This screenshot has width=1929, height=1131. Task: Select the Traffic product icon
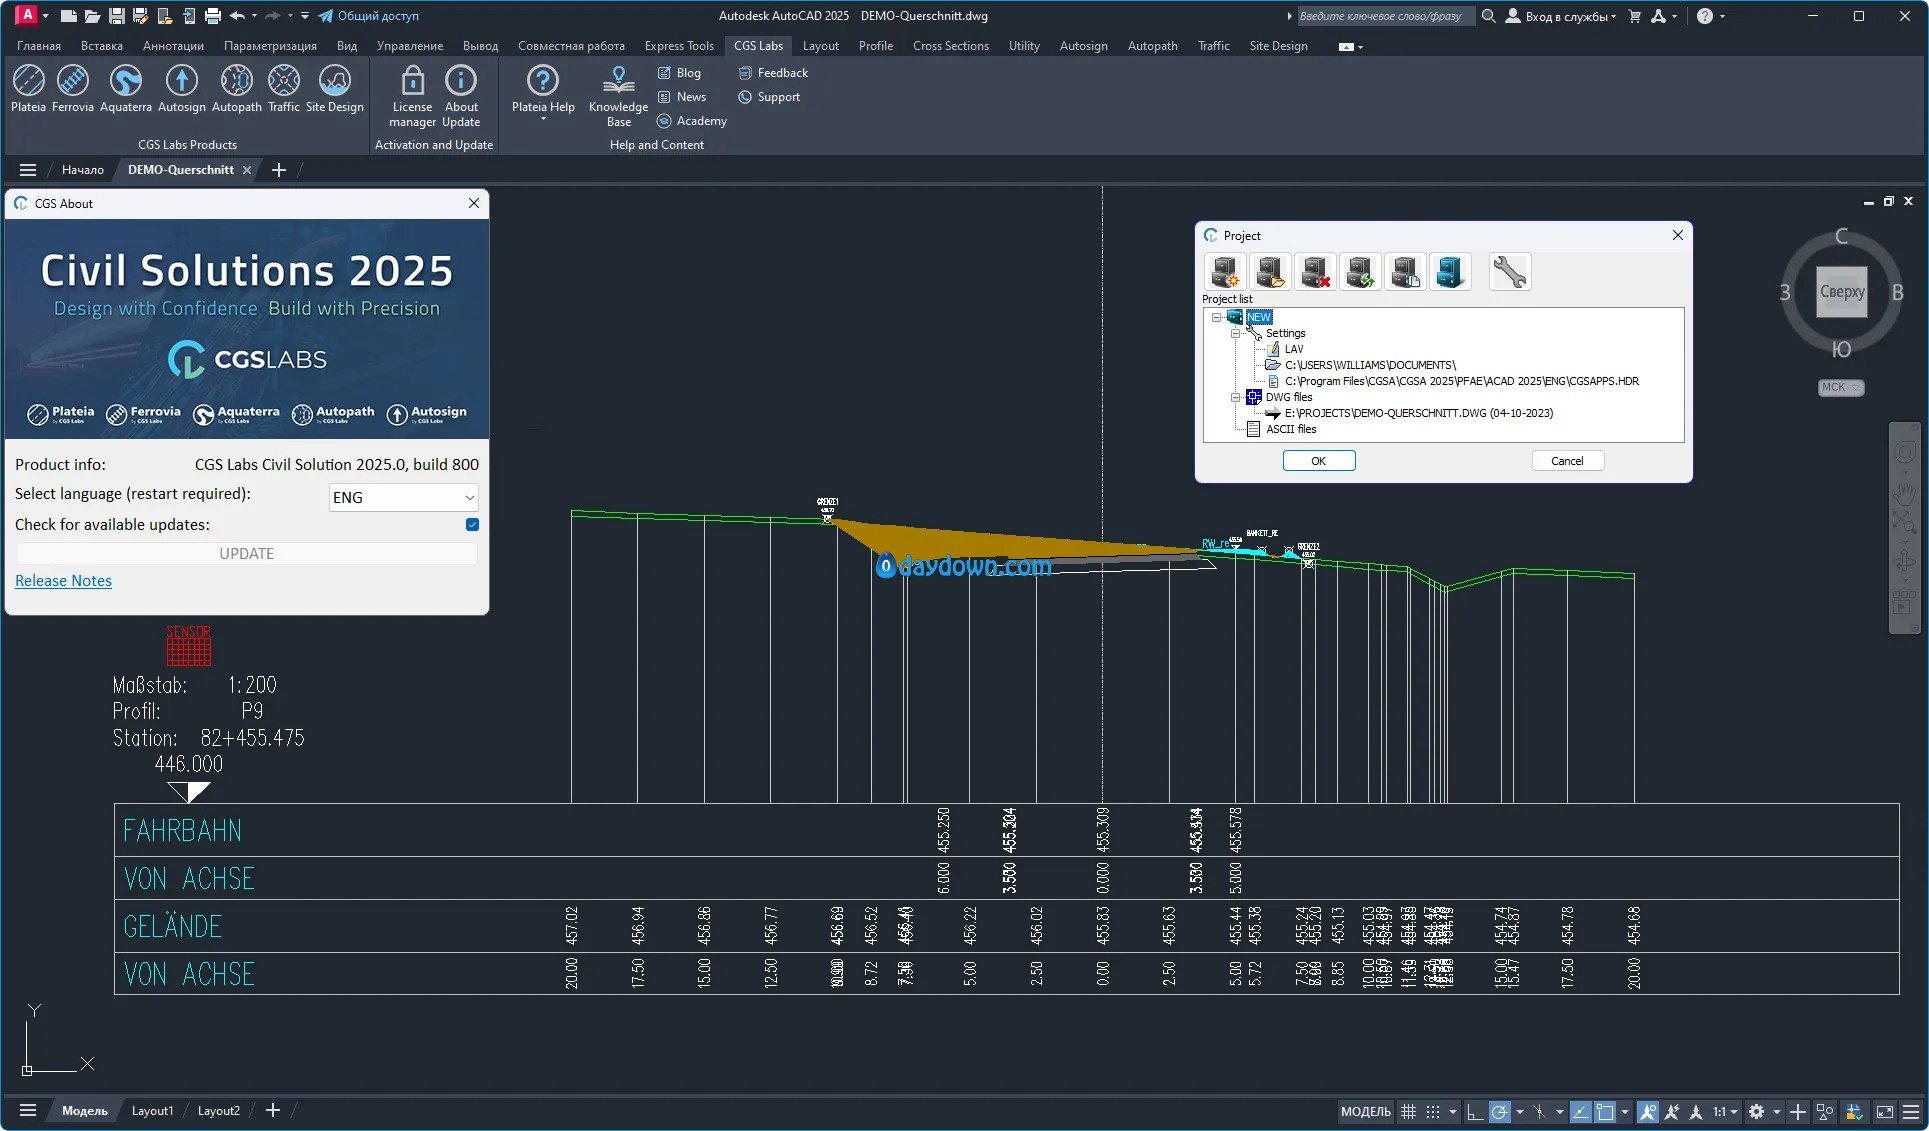point(283,88)
